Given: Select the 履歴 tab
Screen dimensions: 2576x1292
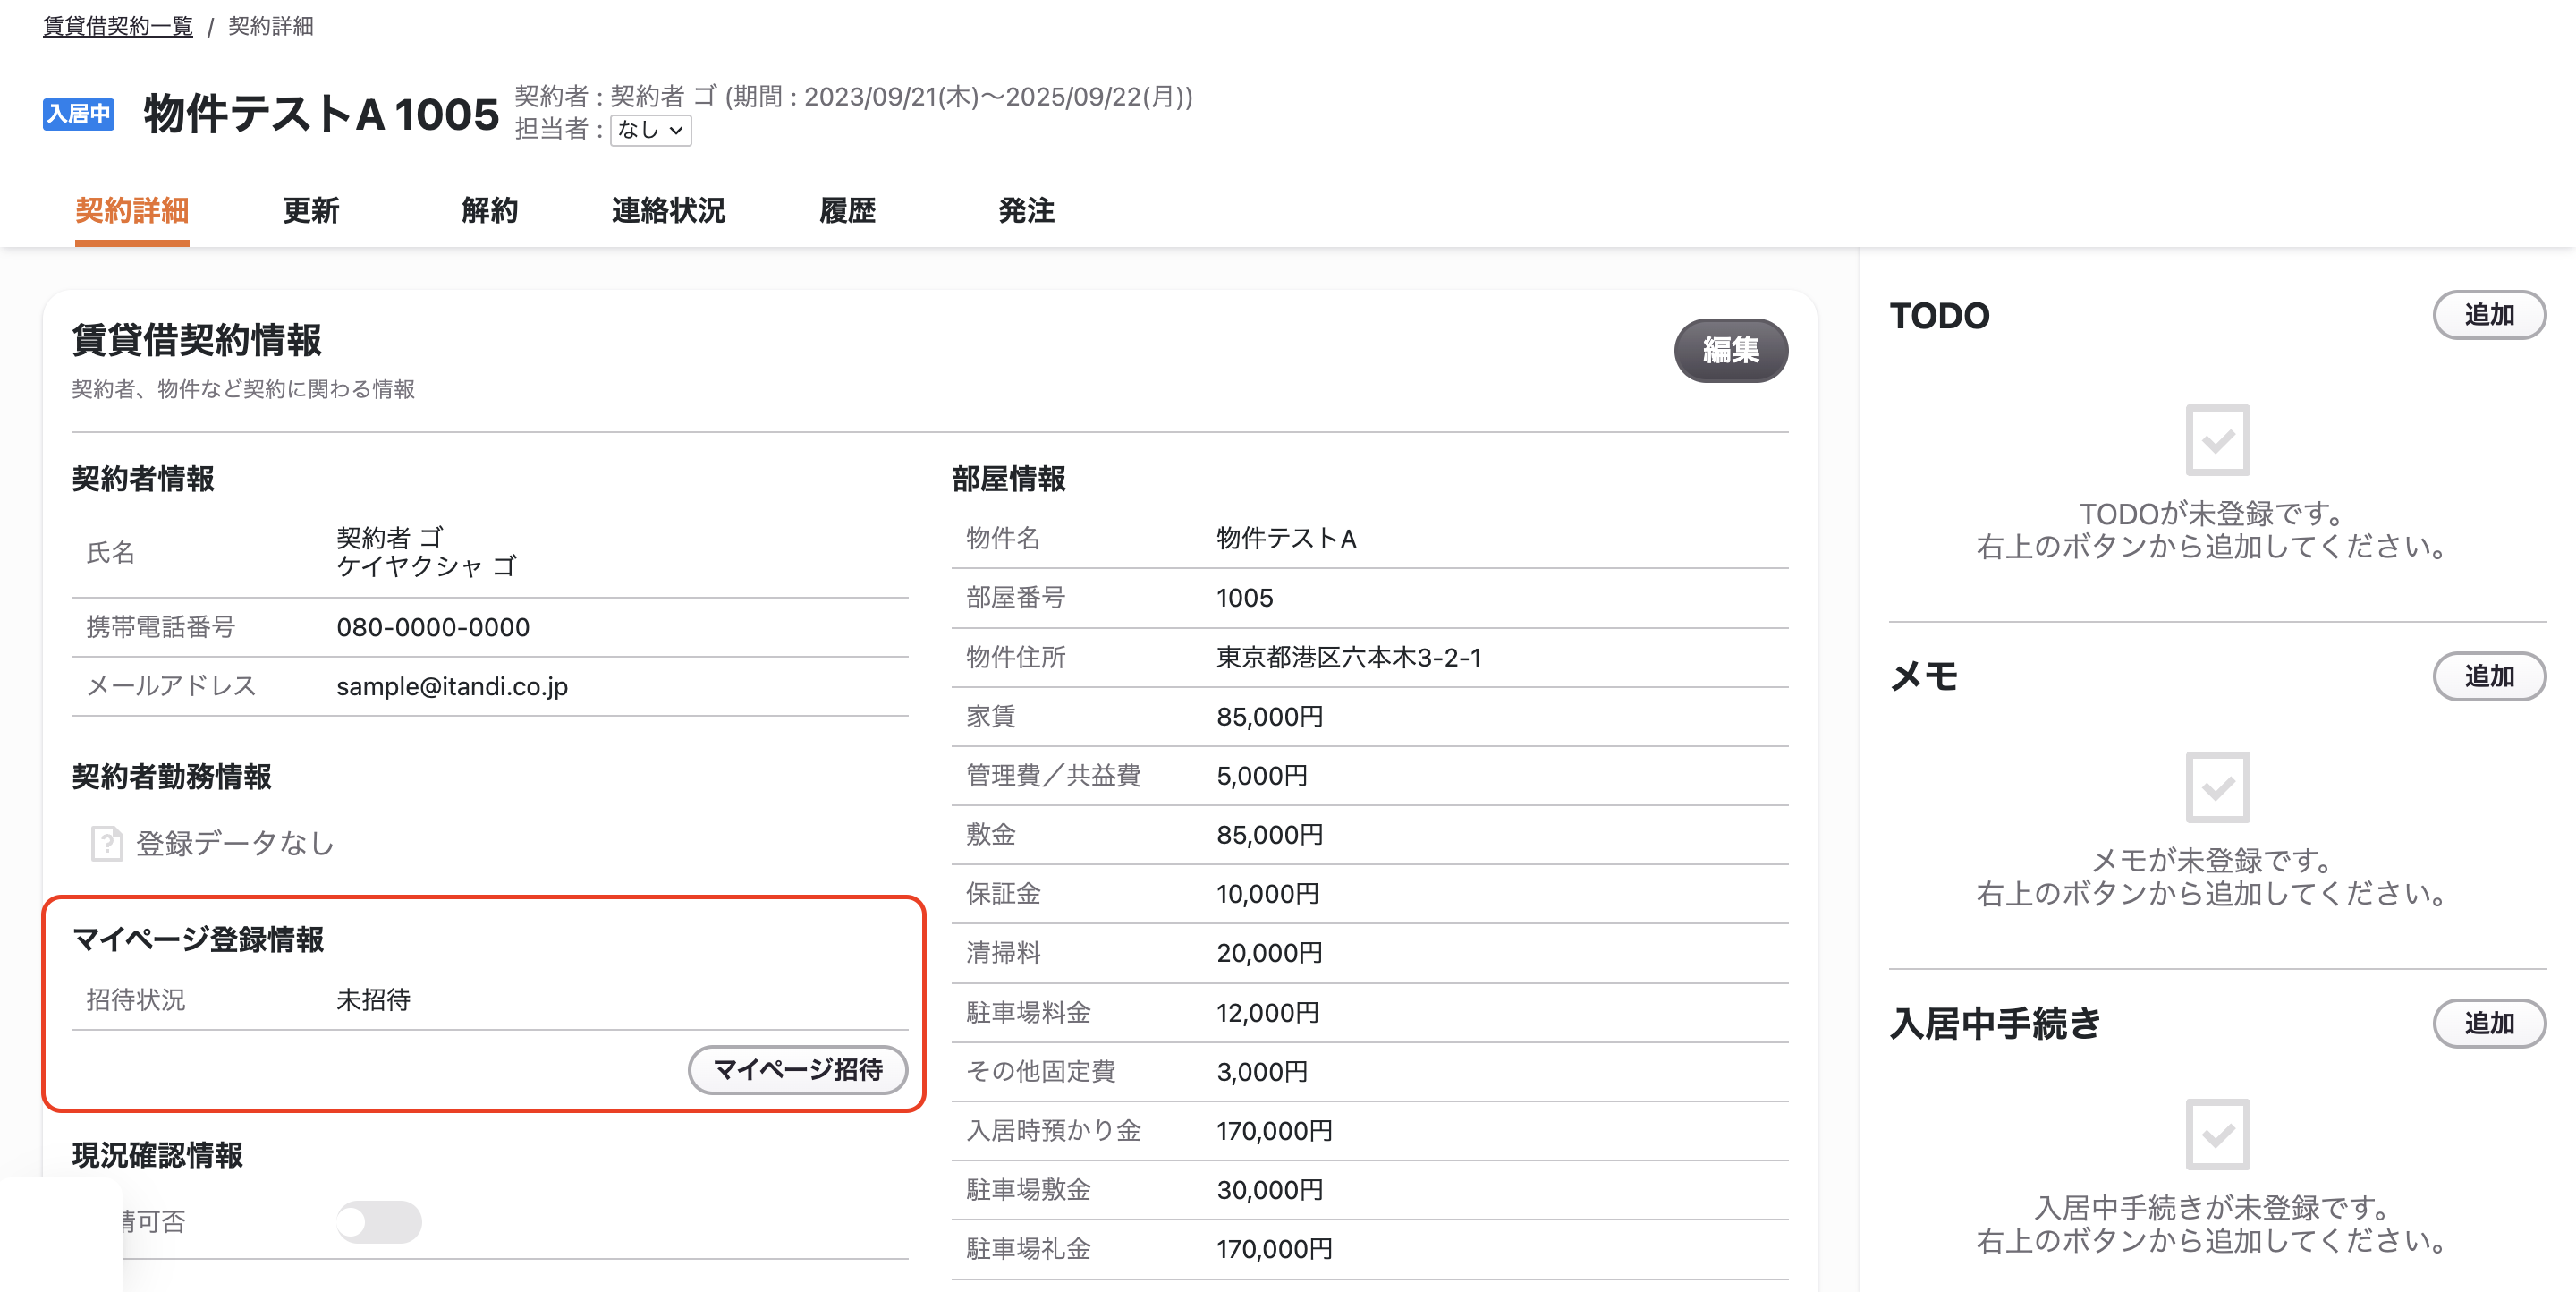Looking at the screenshot, I should point(847,210).
